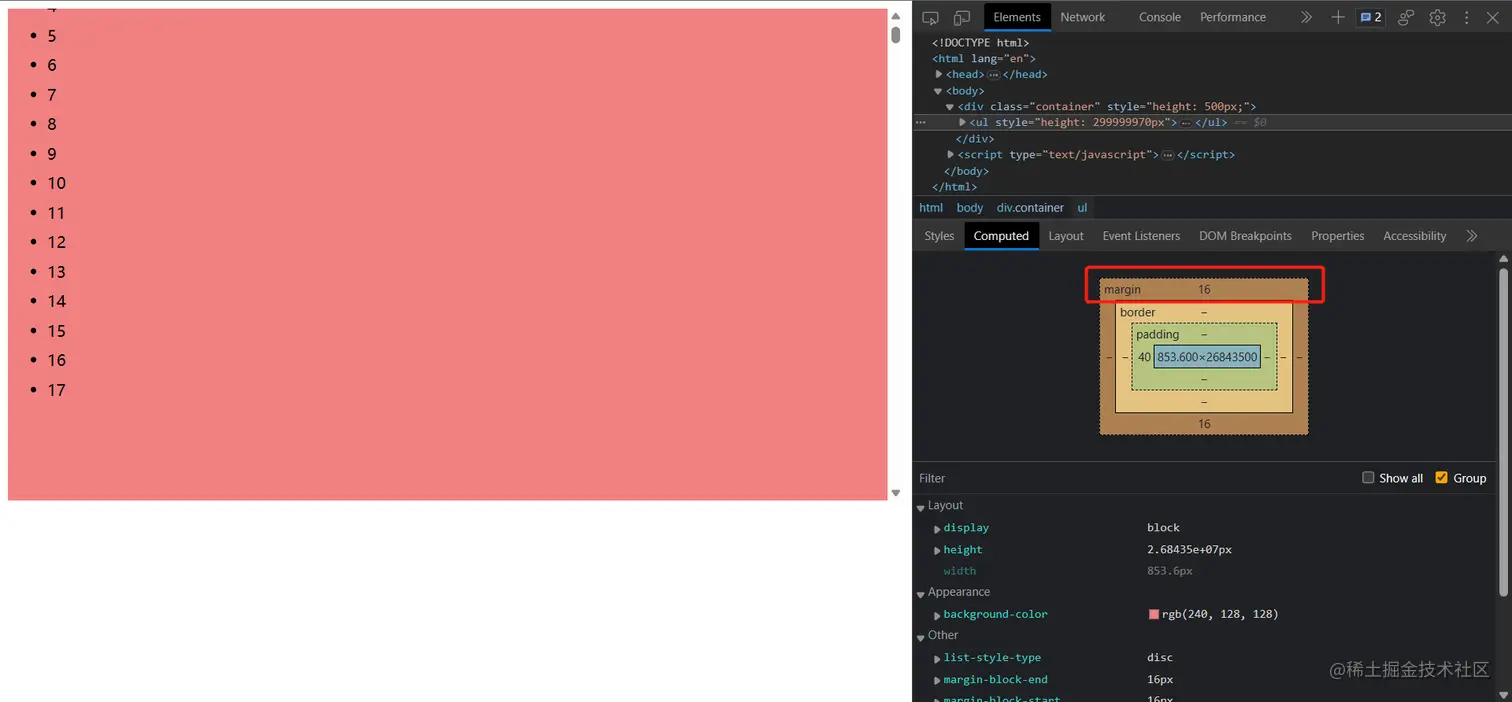
Task: Open the feedback people icon in DevTools
Action: (1406, 17)
